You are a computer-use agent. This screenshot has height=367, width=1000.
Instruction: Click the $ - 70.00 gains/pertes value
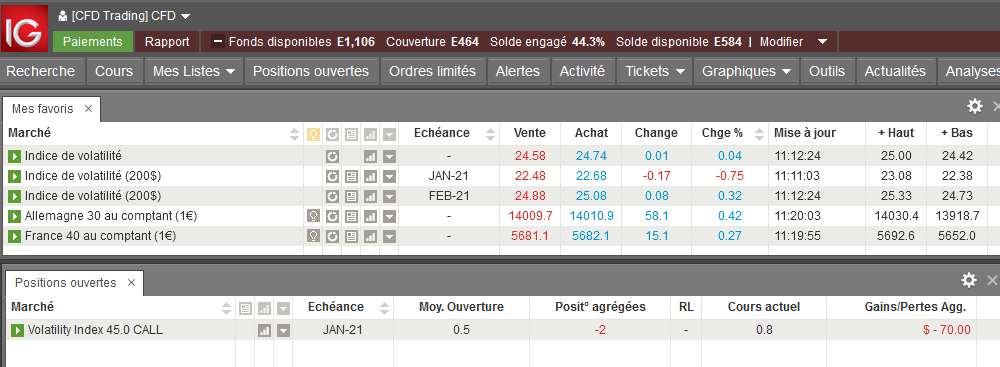click(x=946, y=330)
